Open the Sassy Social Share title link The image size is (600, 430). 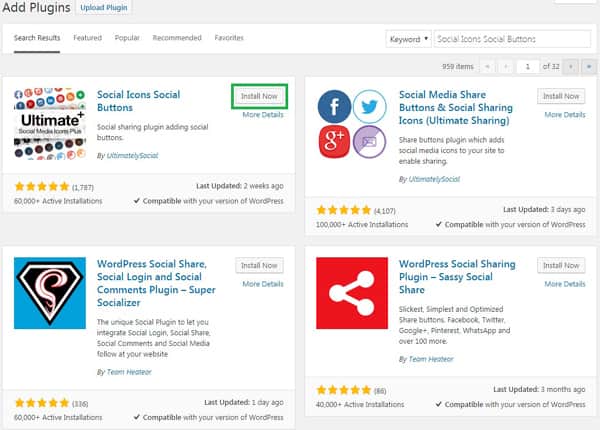(457, 277)
